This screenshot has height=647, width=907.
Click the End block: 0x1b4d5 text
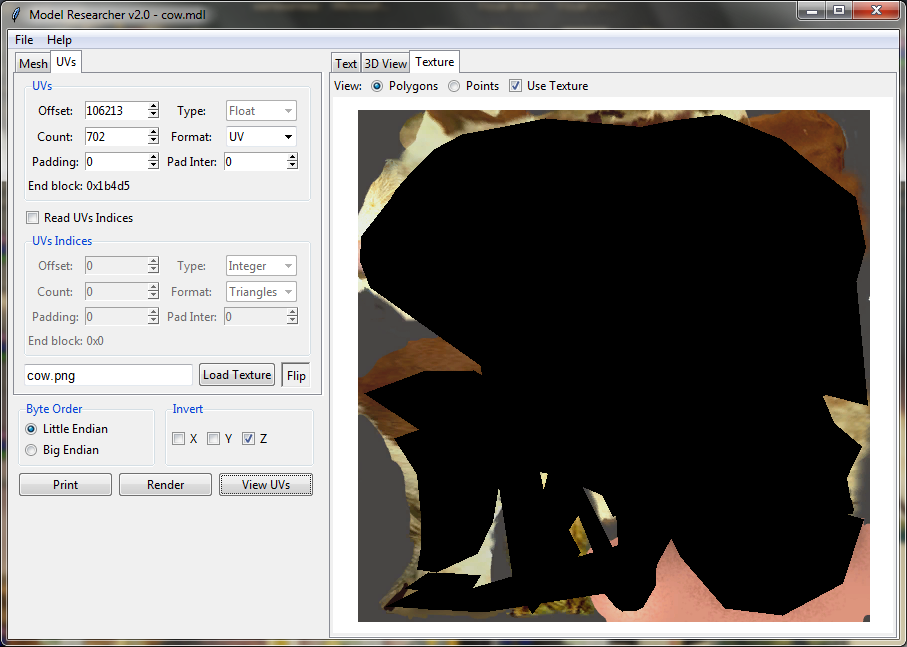(79, 186)
